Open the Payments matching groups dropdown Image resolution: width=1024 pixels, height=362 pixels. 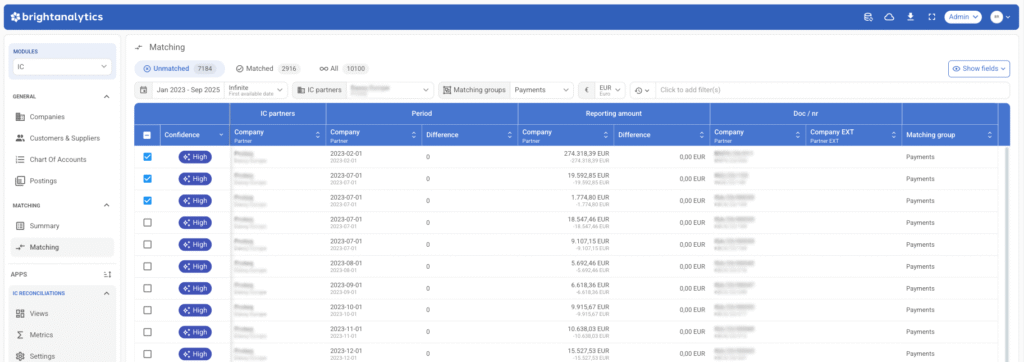(541, 90)
